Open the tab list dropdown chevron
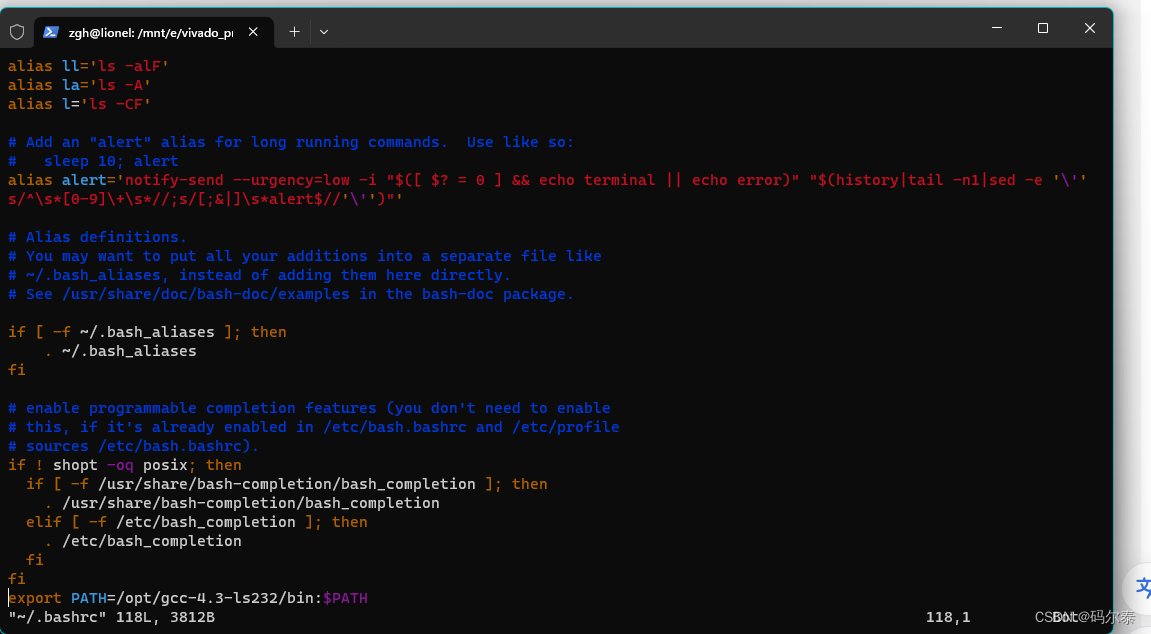Image resolution: width=1151 pixels, height=634 pixels. 323,32
